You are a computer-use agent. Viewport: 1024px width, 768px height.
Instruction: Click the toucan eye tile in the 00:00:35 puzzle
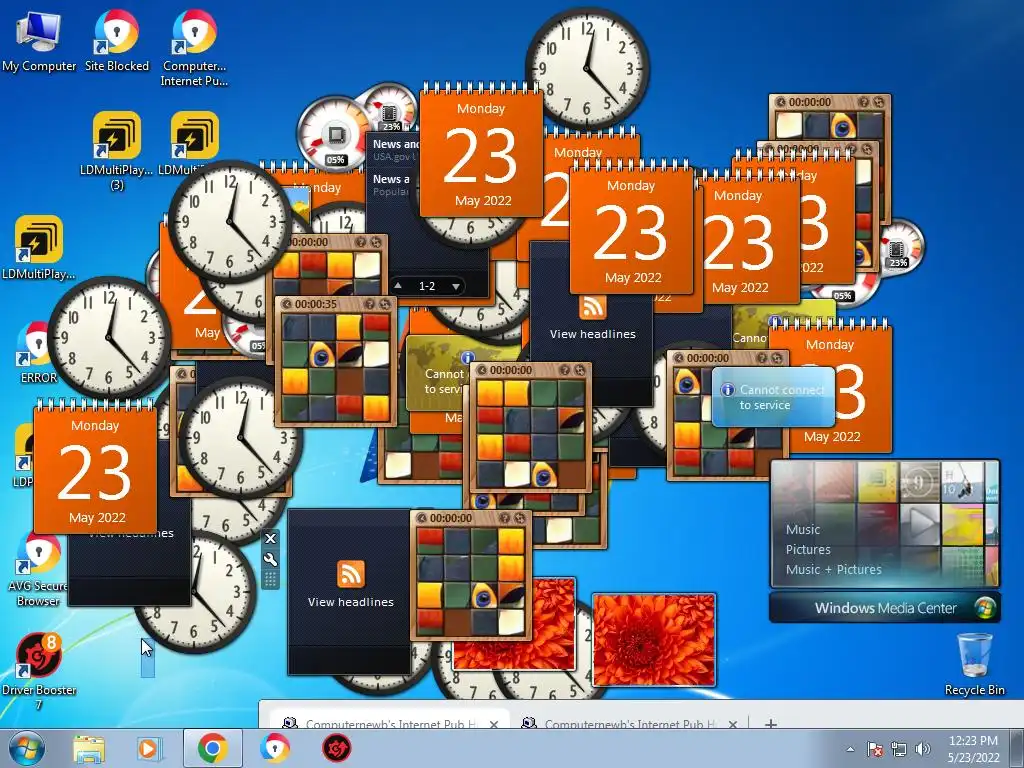tap(322, 355)
